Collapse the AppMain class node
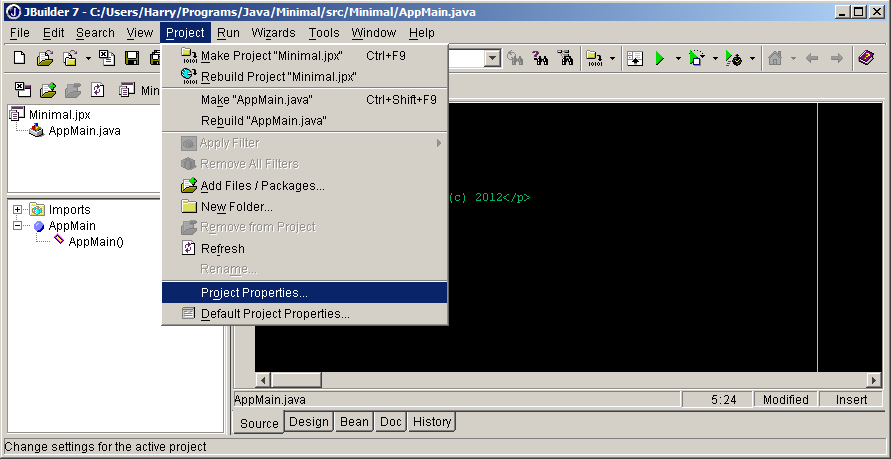 pos(18,226)
